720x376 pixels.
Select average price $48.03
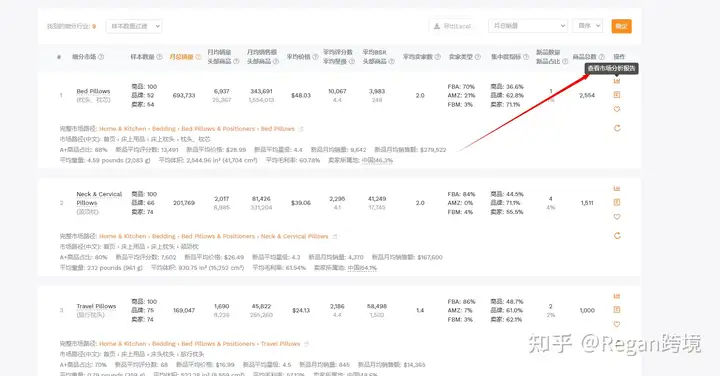point(301,95)
